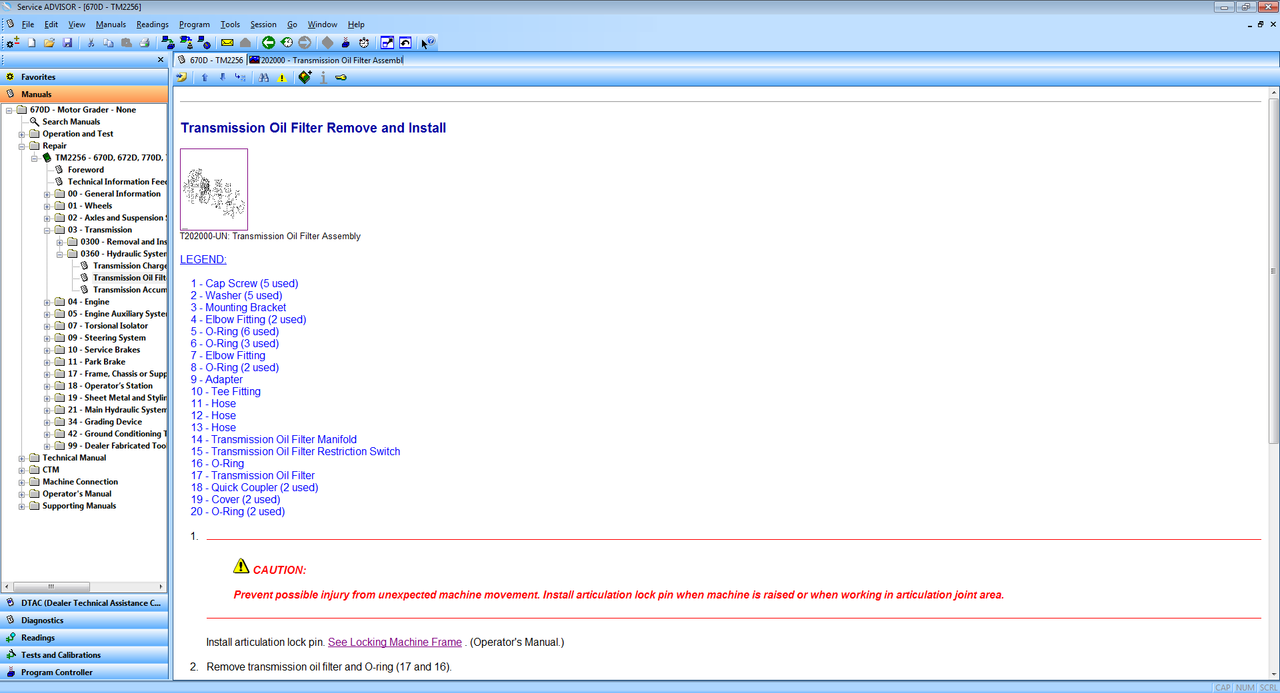Collapse the Repair folder node
The height and width of the screenshot is (693, 1280).
click(x=21, y=146)
